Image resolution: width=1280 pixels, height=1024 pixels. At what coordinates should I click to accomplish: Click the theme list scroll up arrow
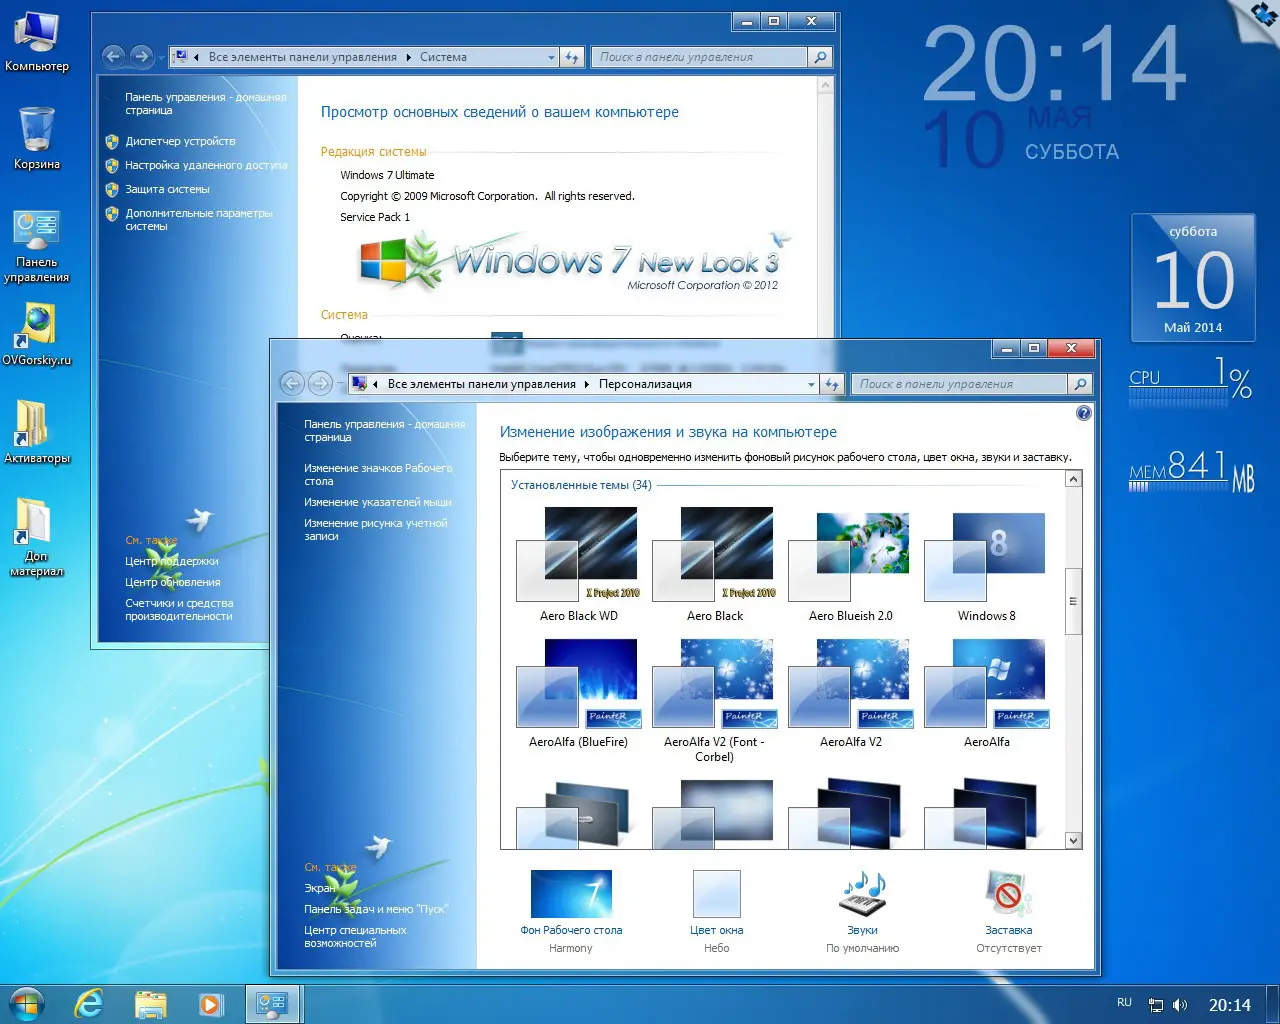pyautogui.click(x=1073, y=479)
